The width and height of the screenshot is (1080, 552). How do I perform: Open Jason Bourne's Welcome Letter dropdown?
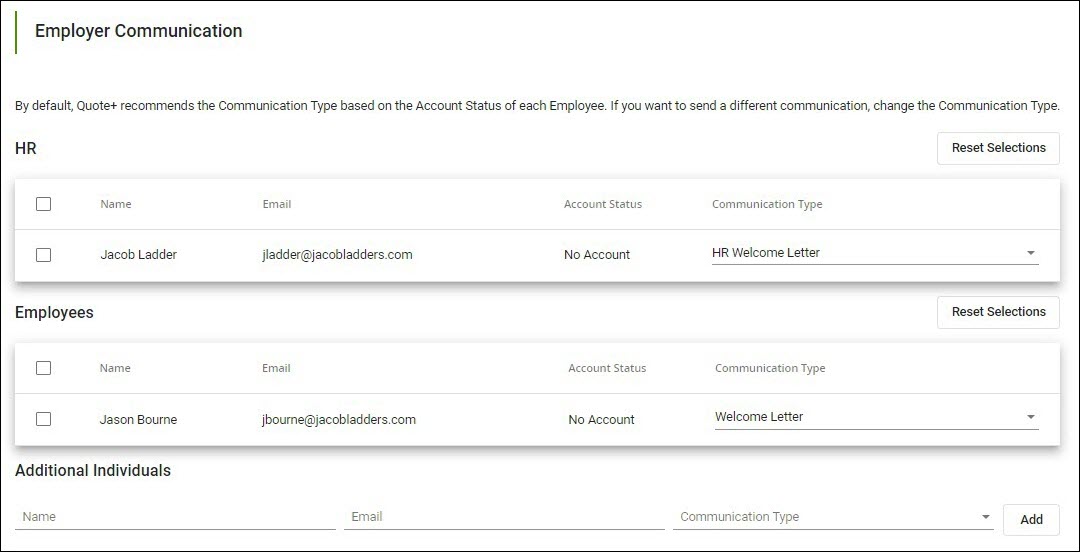tap(876, 417)
